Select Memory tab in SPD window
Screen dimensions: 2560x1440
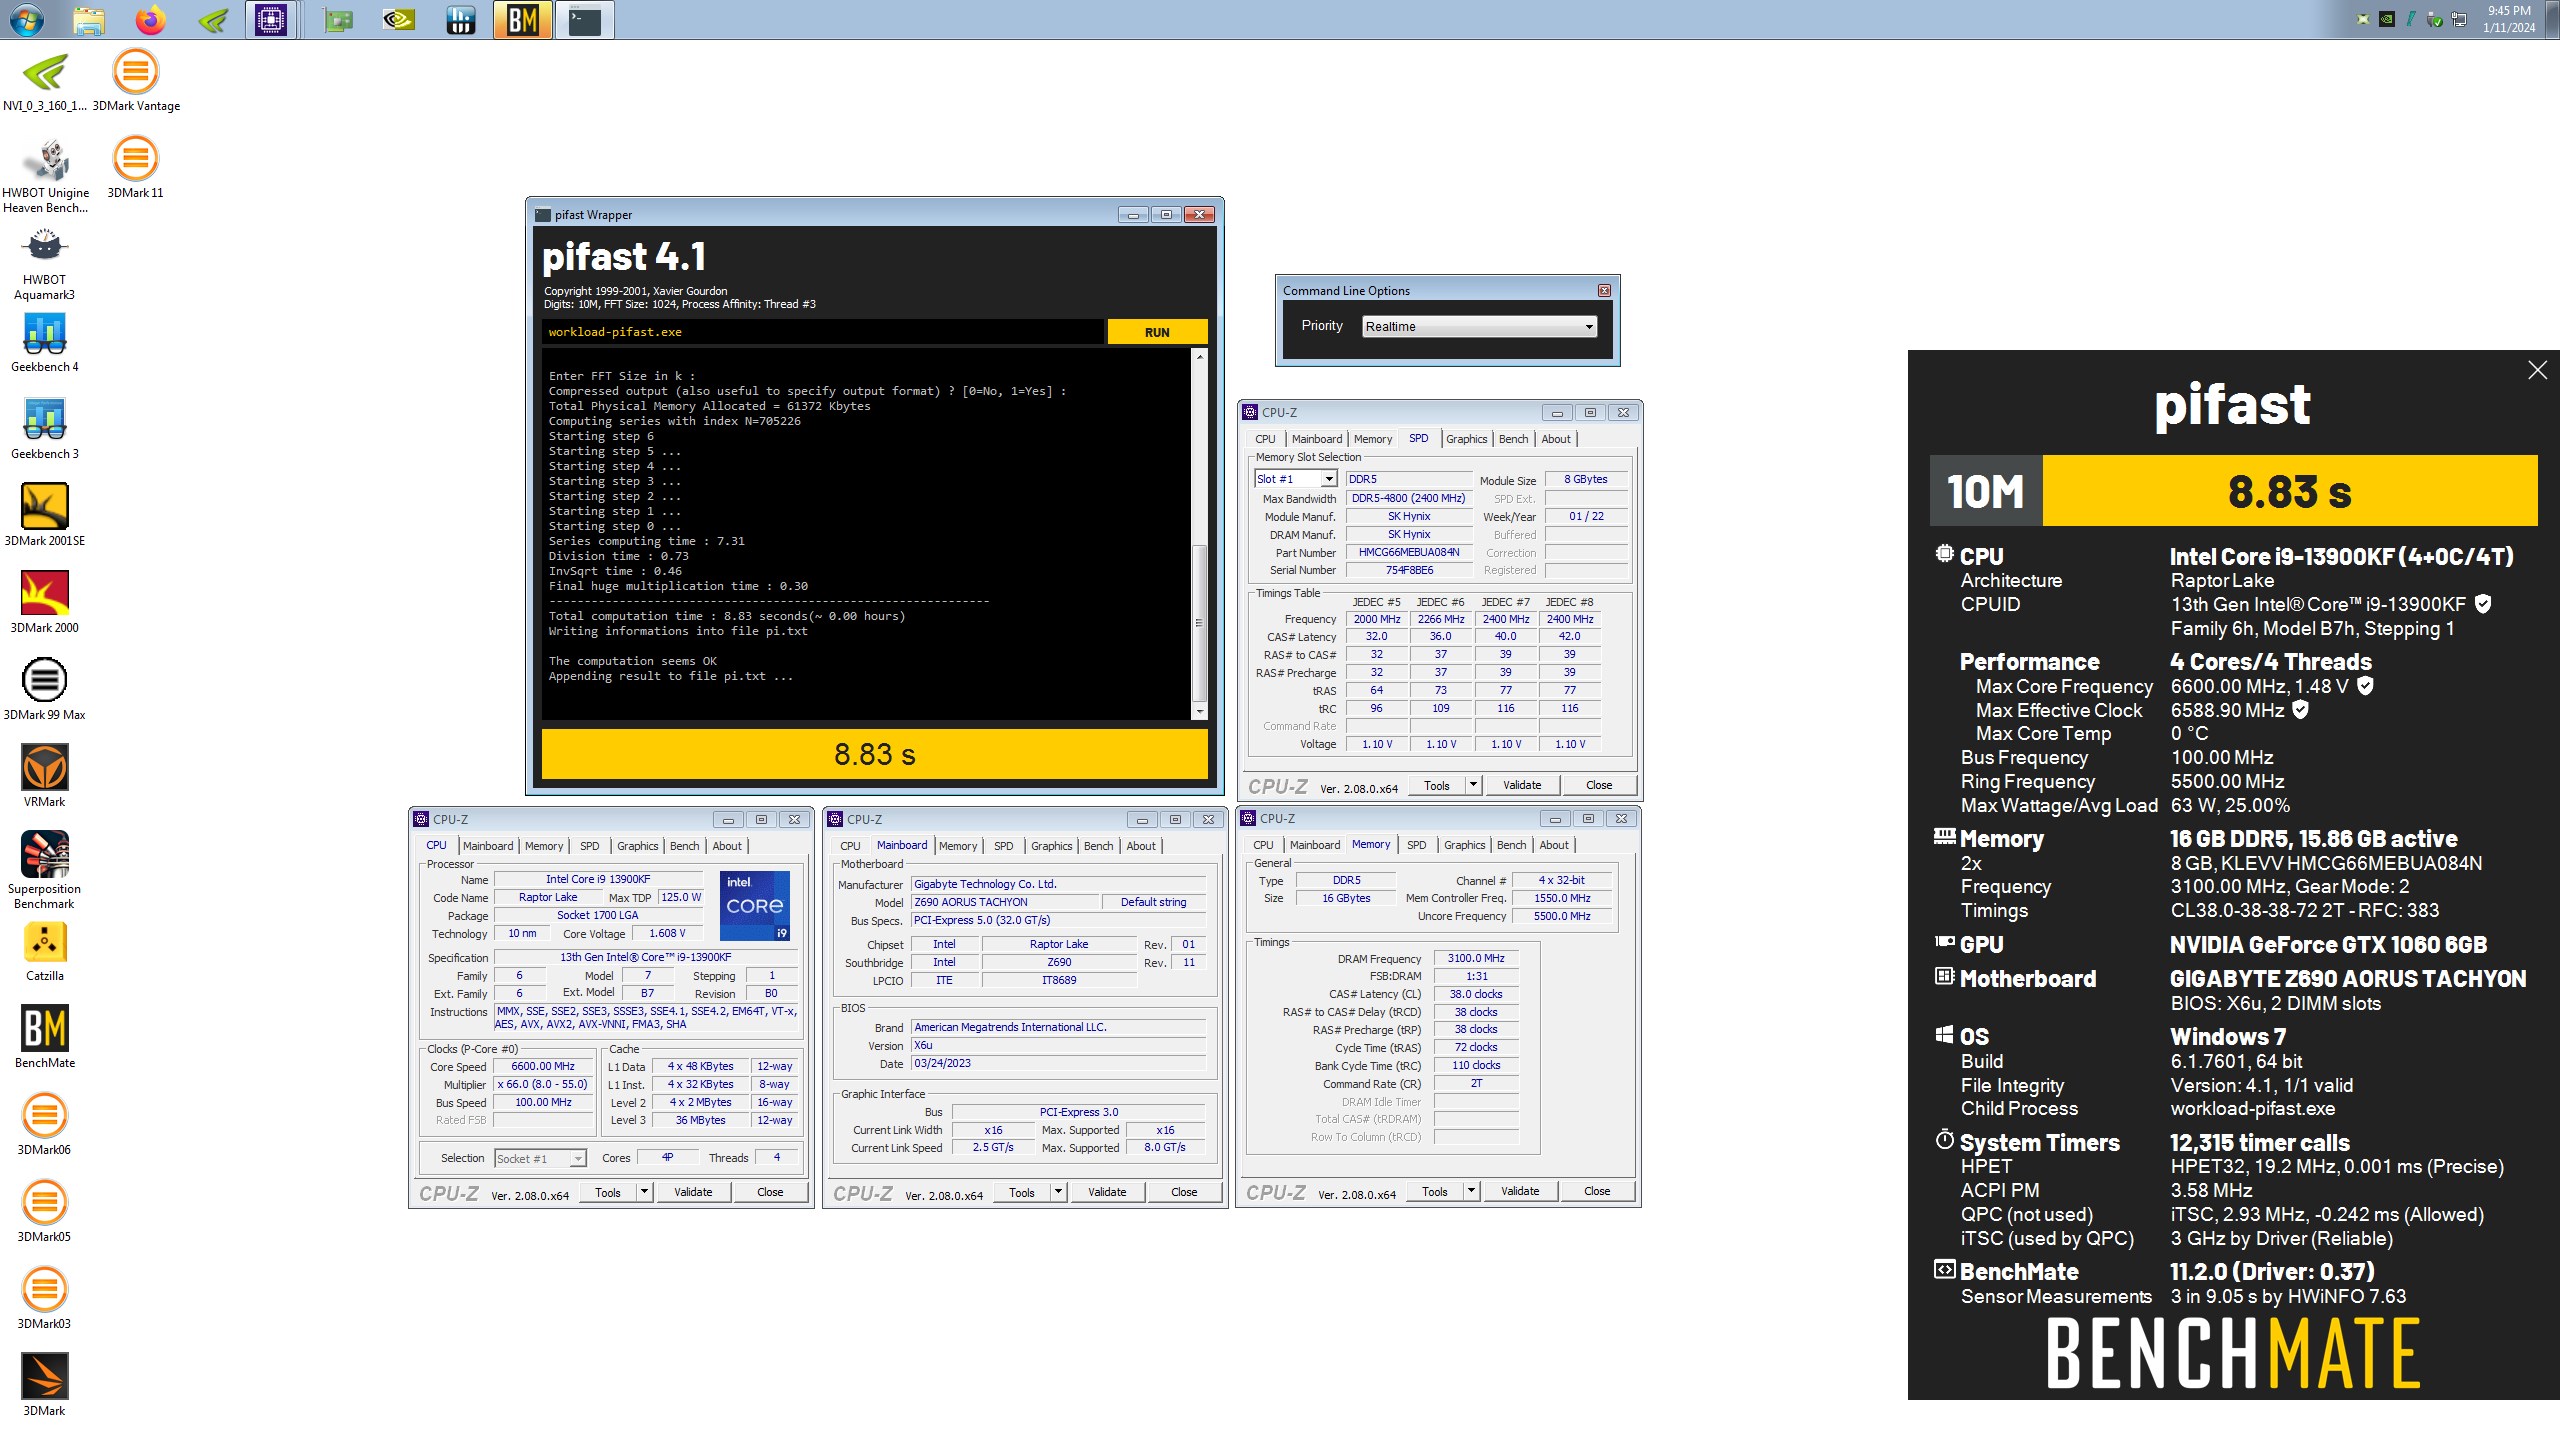[1372, 439]
